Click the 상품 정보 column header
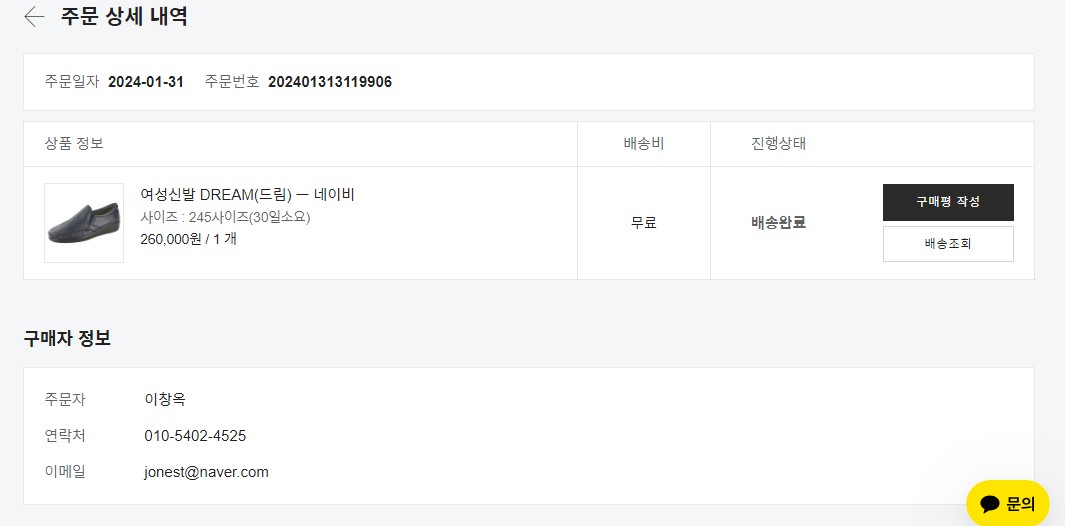 tap(74, 144)
